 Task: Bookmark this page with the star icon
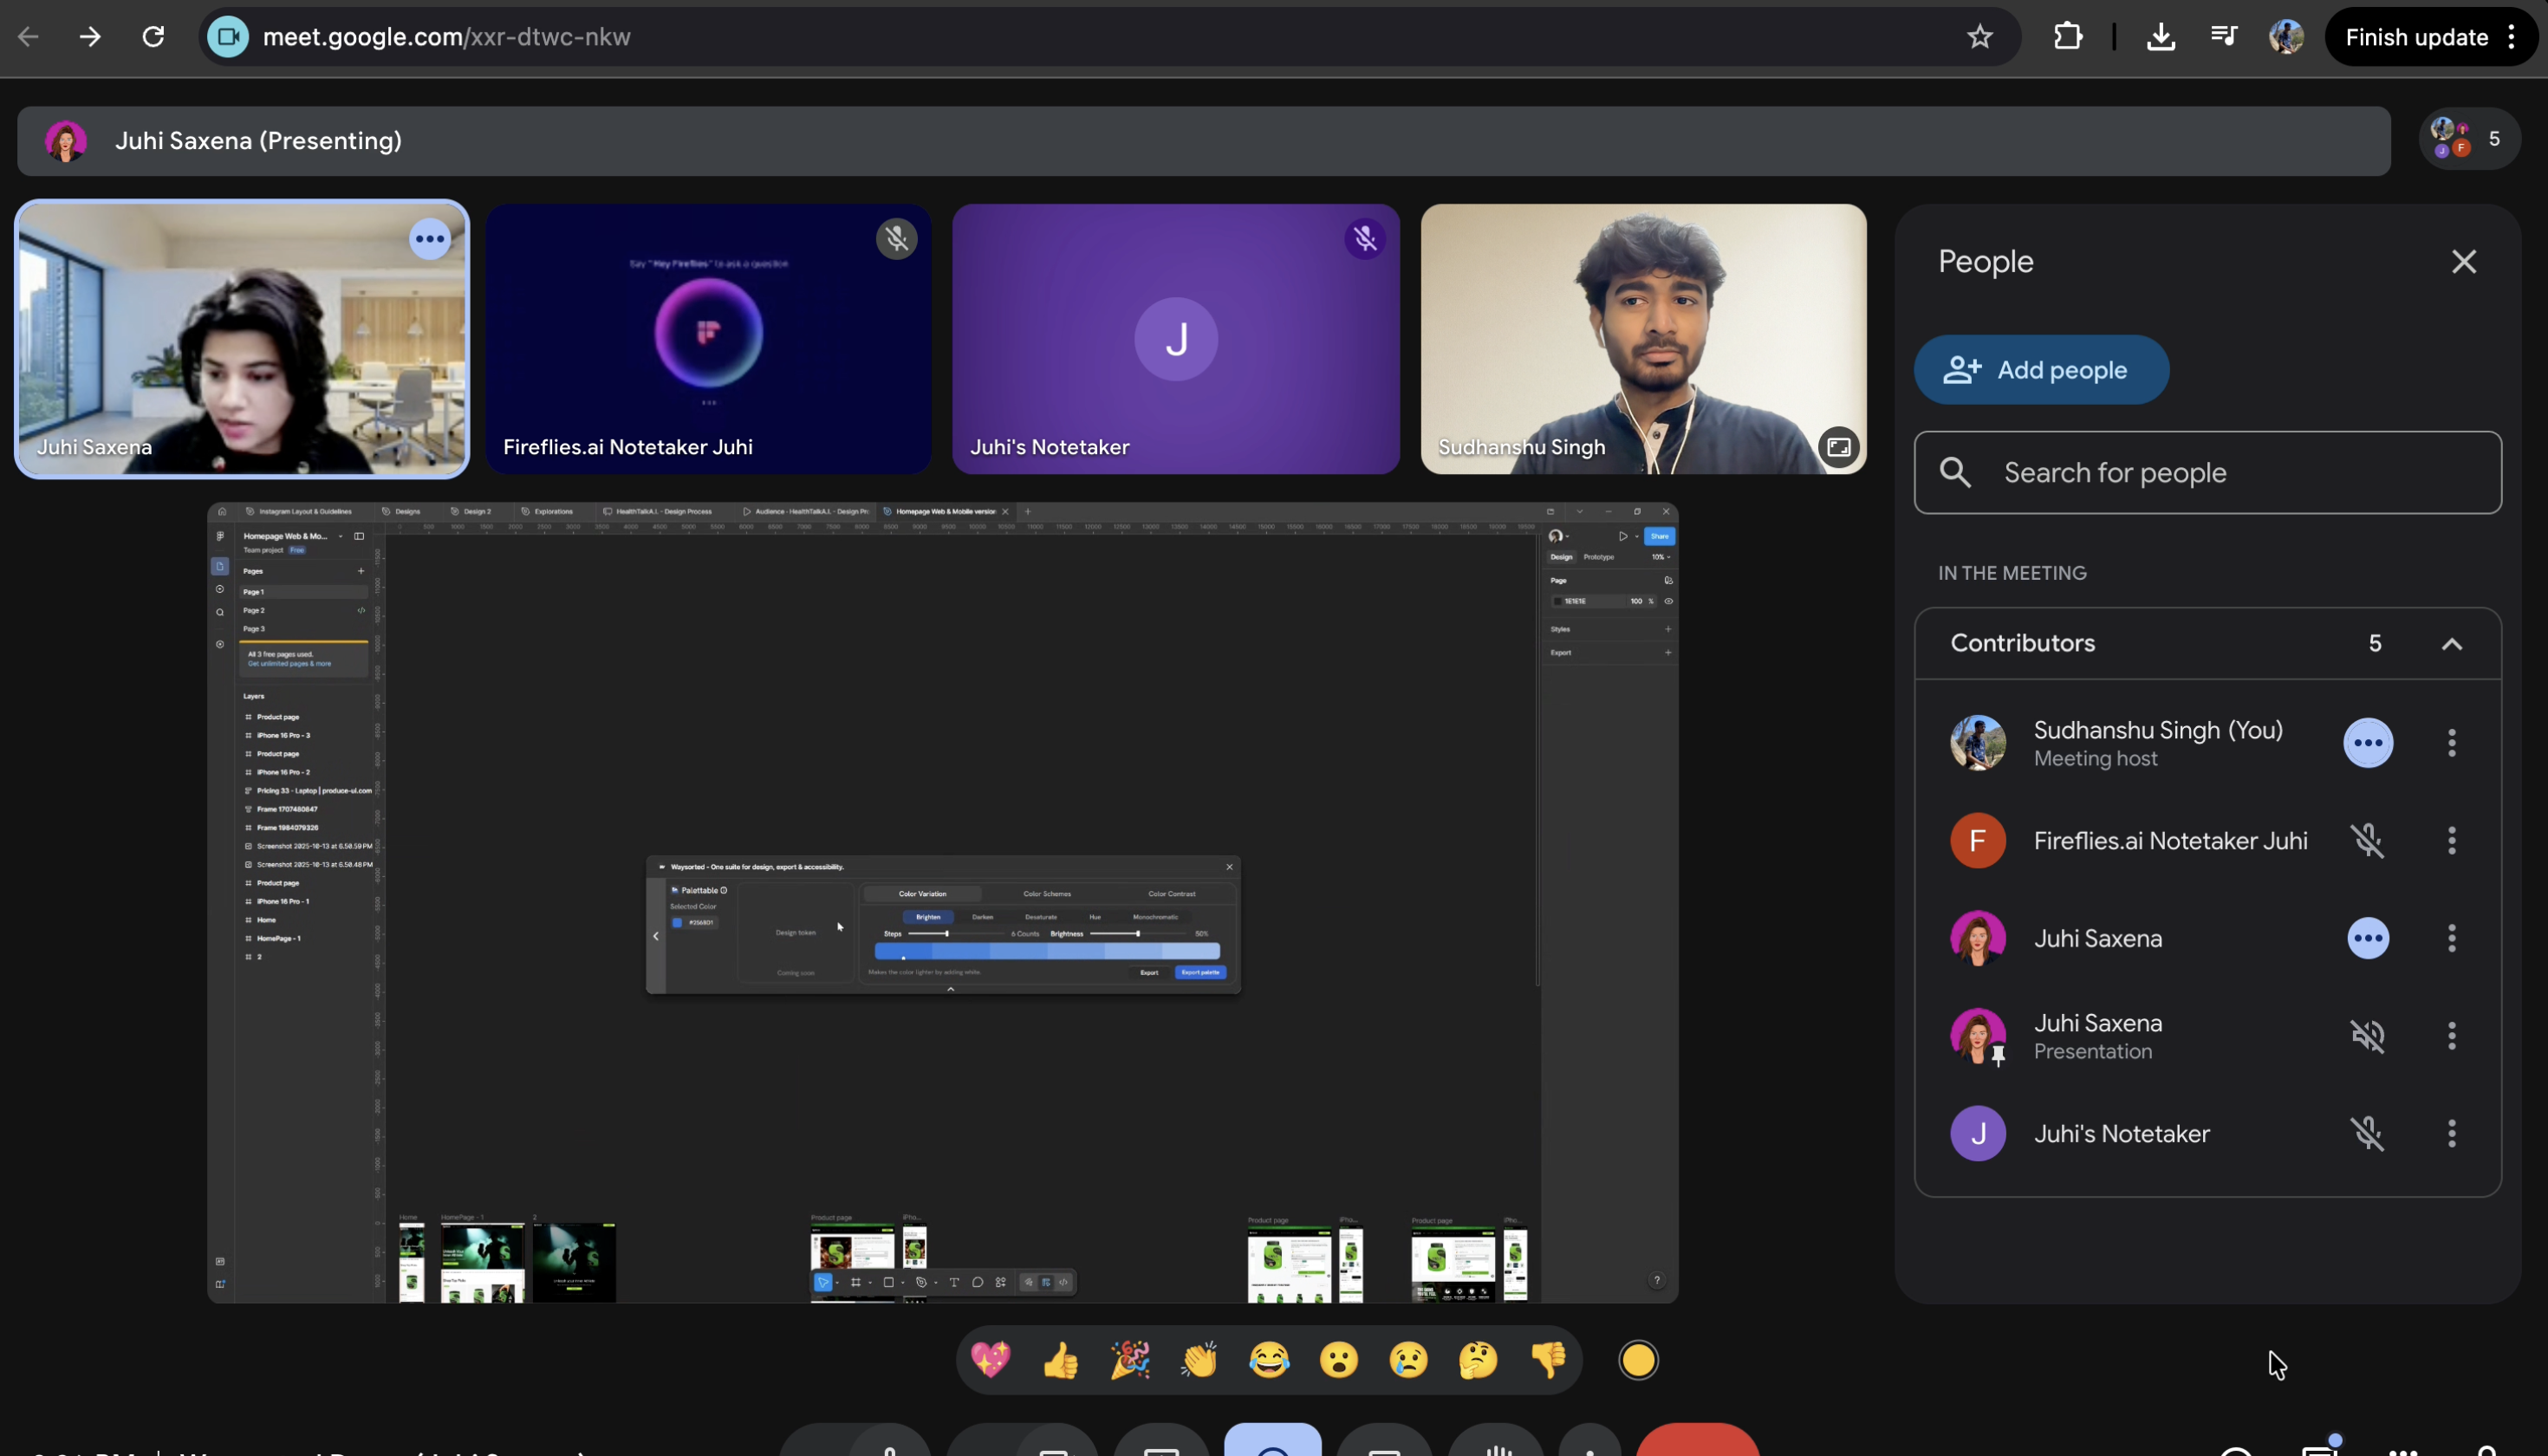tap(1980, 37)
